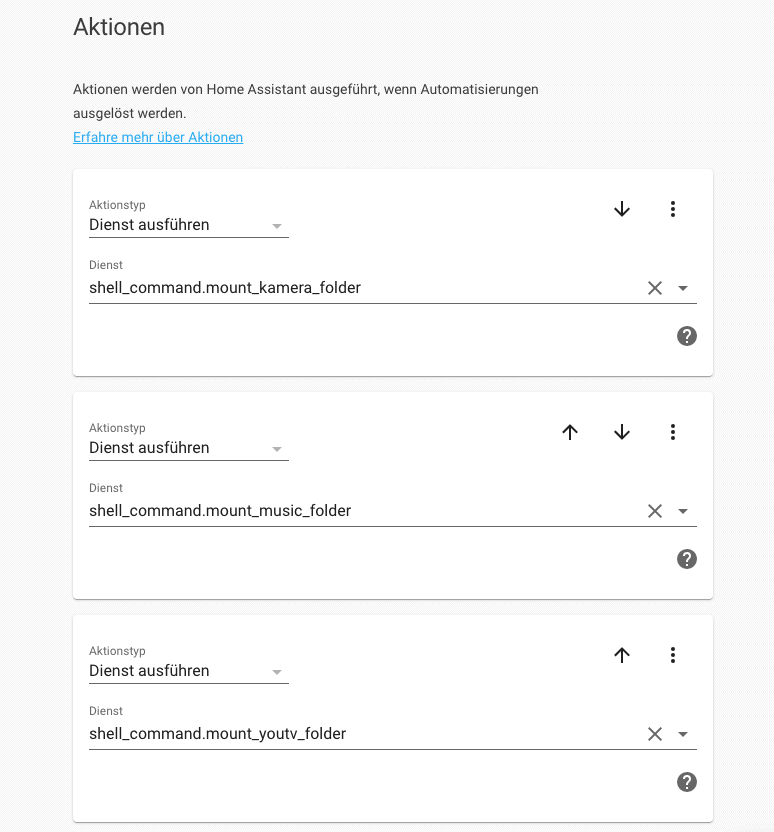Clear the mount_music_folder service entry
Screen dimensions: 774x832
(655, 510)
